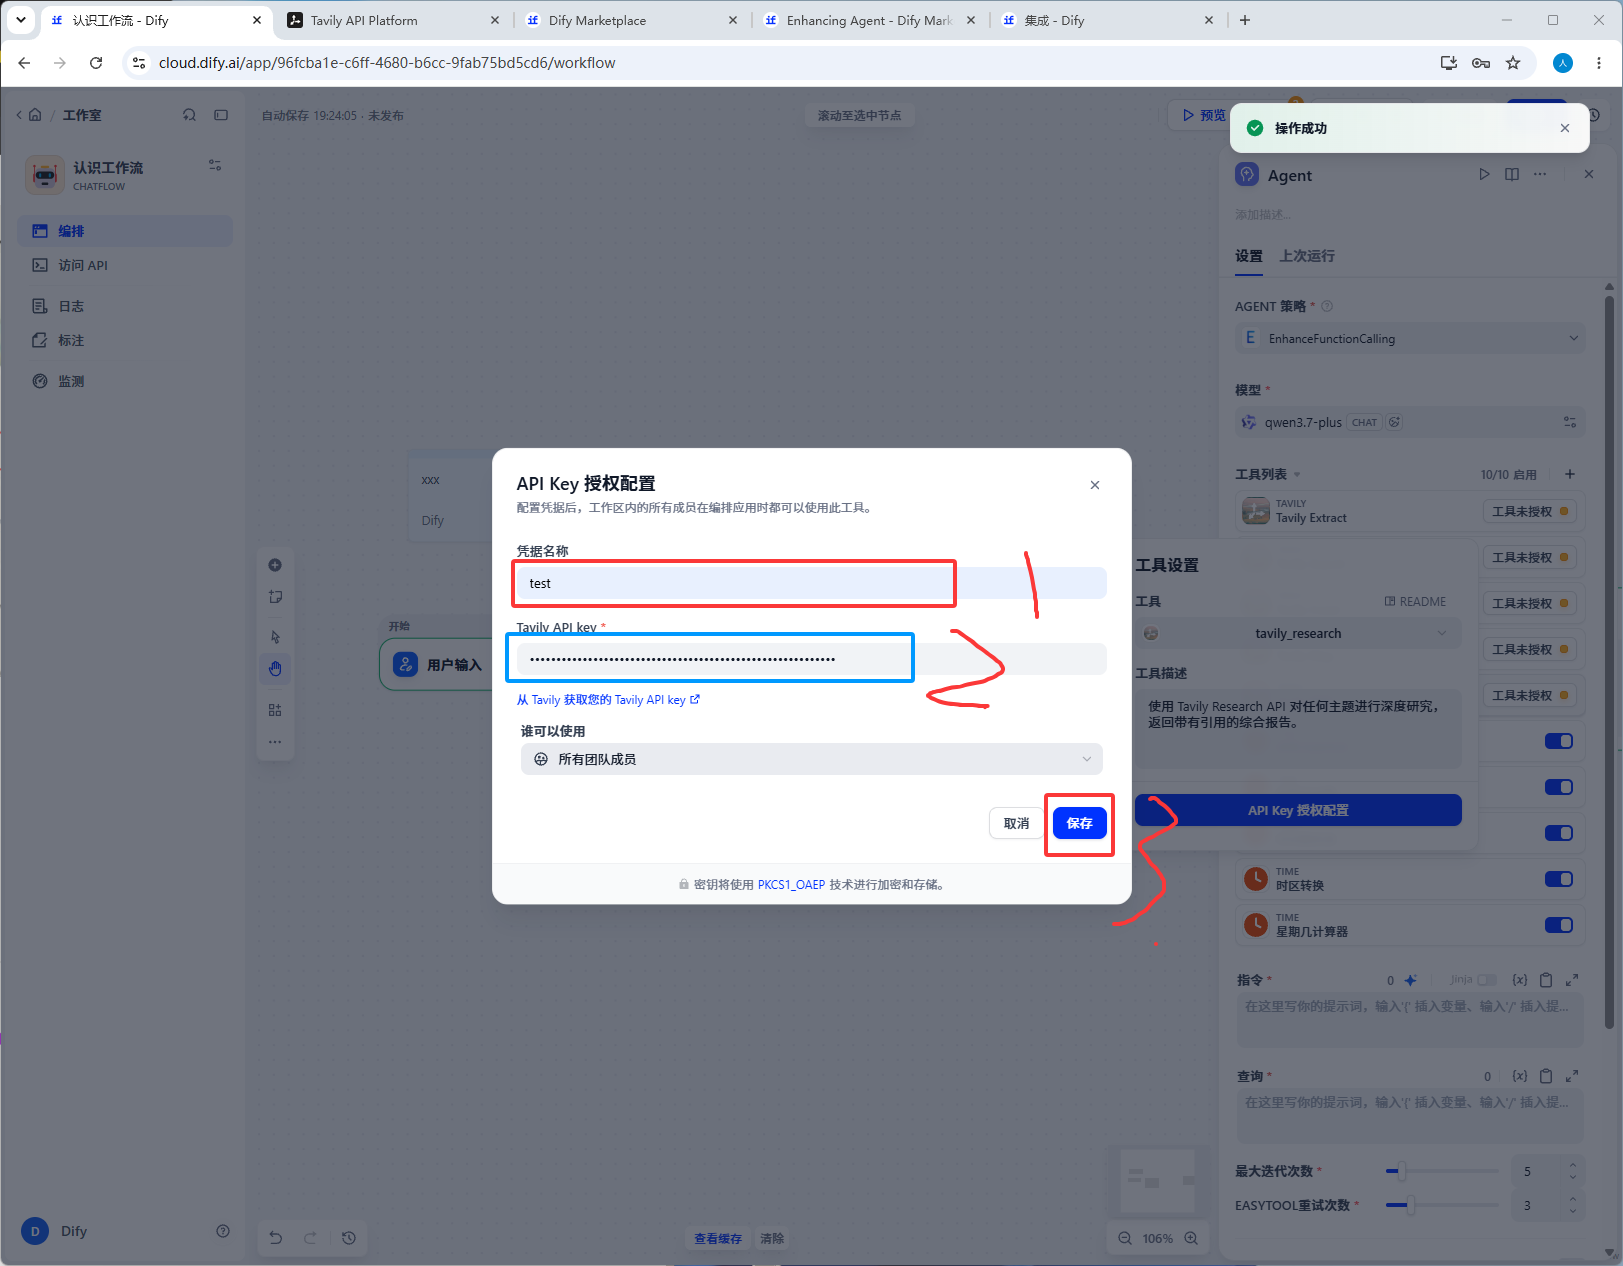This screenshot has height=1266, width=1623.
Task: Click 滚动至选中节点 button
Action: click(x=859, y=116)
